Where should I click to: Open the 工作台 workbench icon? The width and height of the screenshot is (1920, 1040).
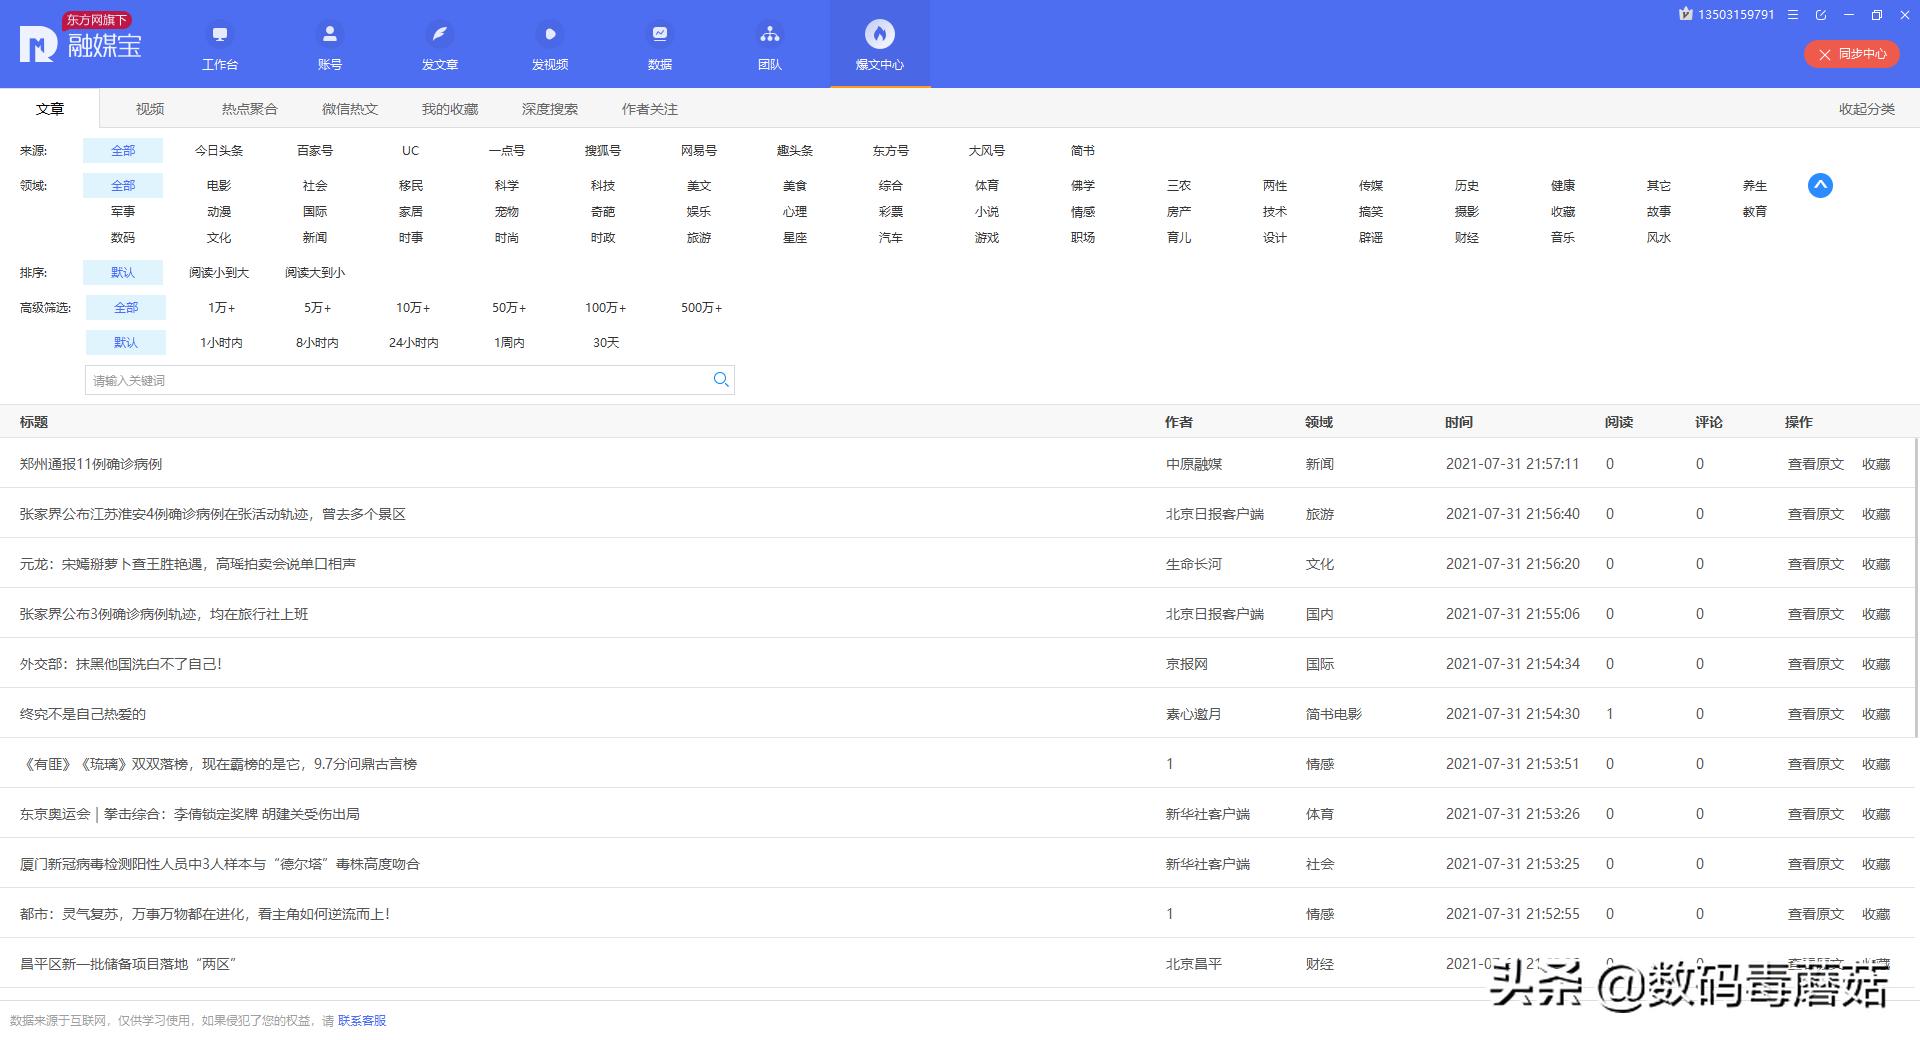(x=220, y=35)
